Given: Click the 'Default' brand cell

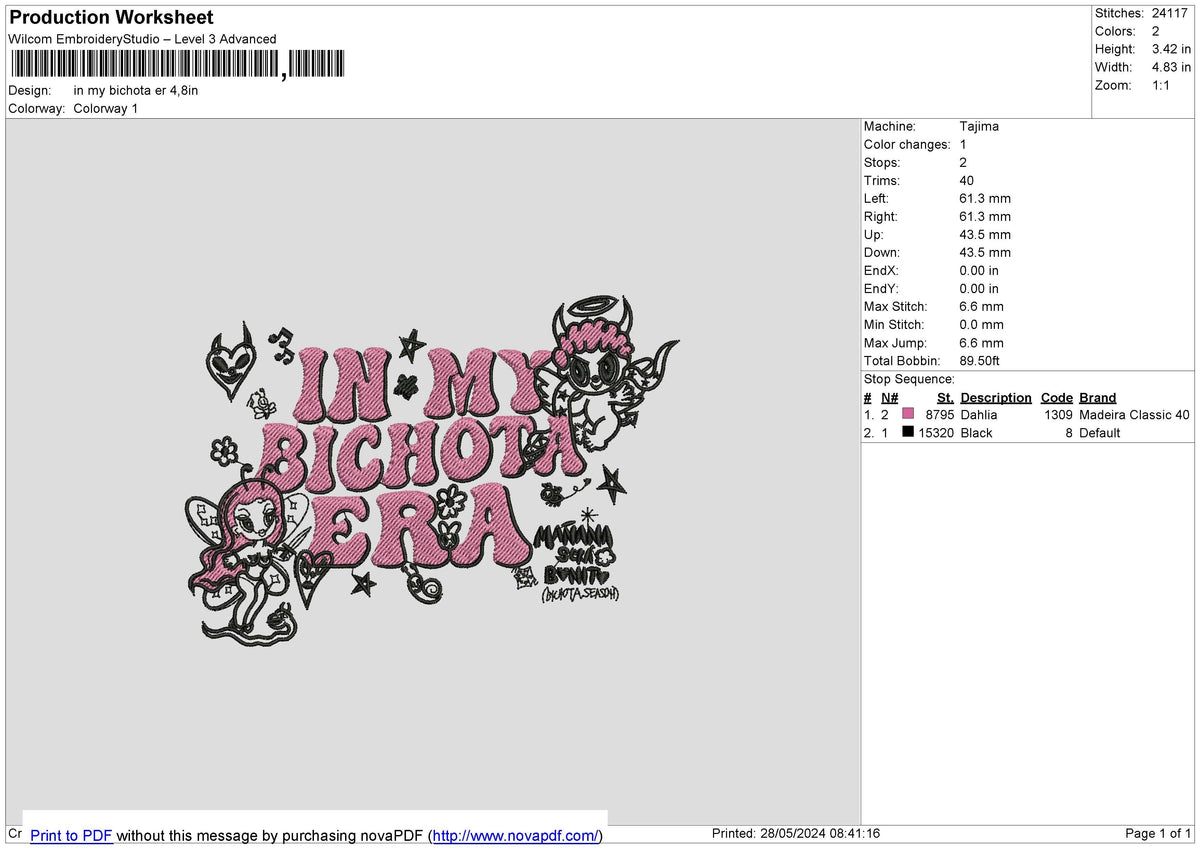Looking at the screenshot, I should coord(1099,432).
